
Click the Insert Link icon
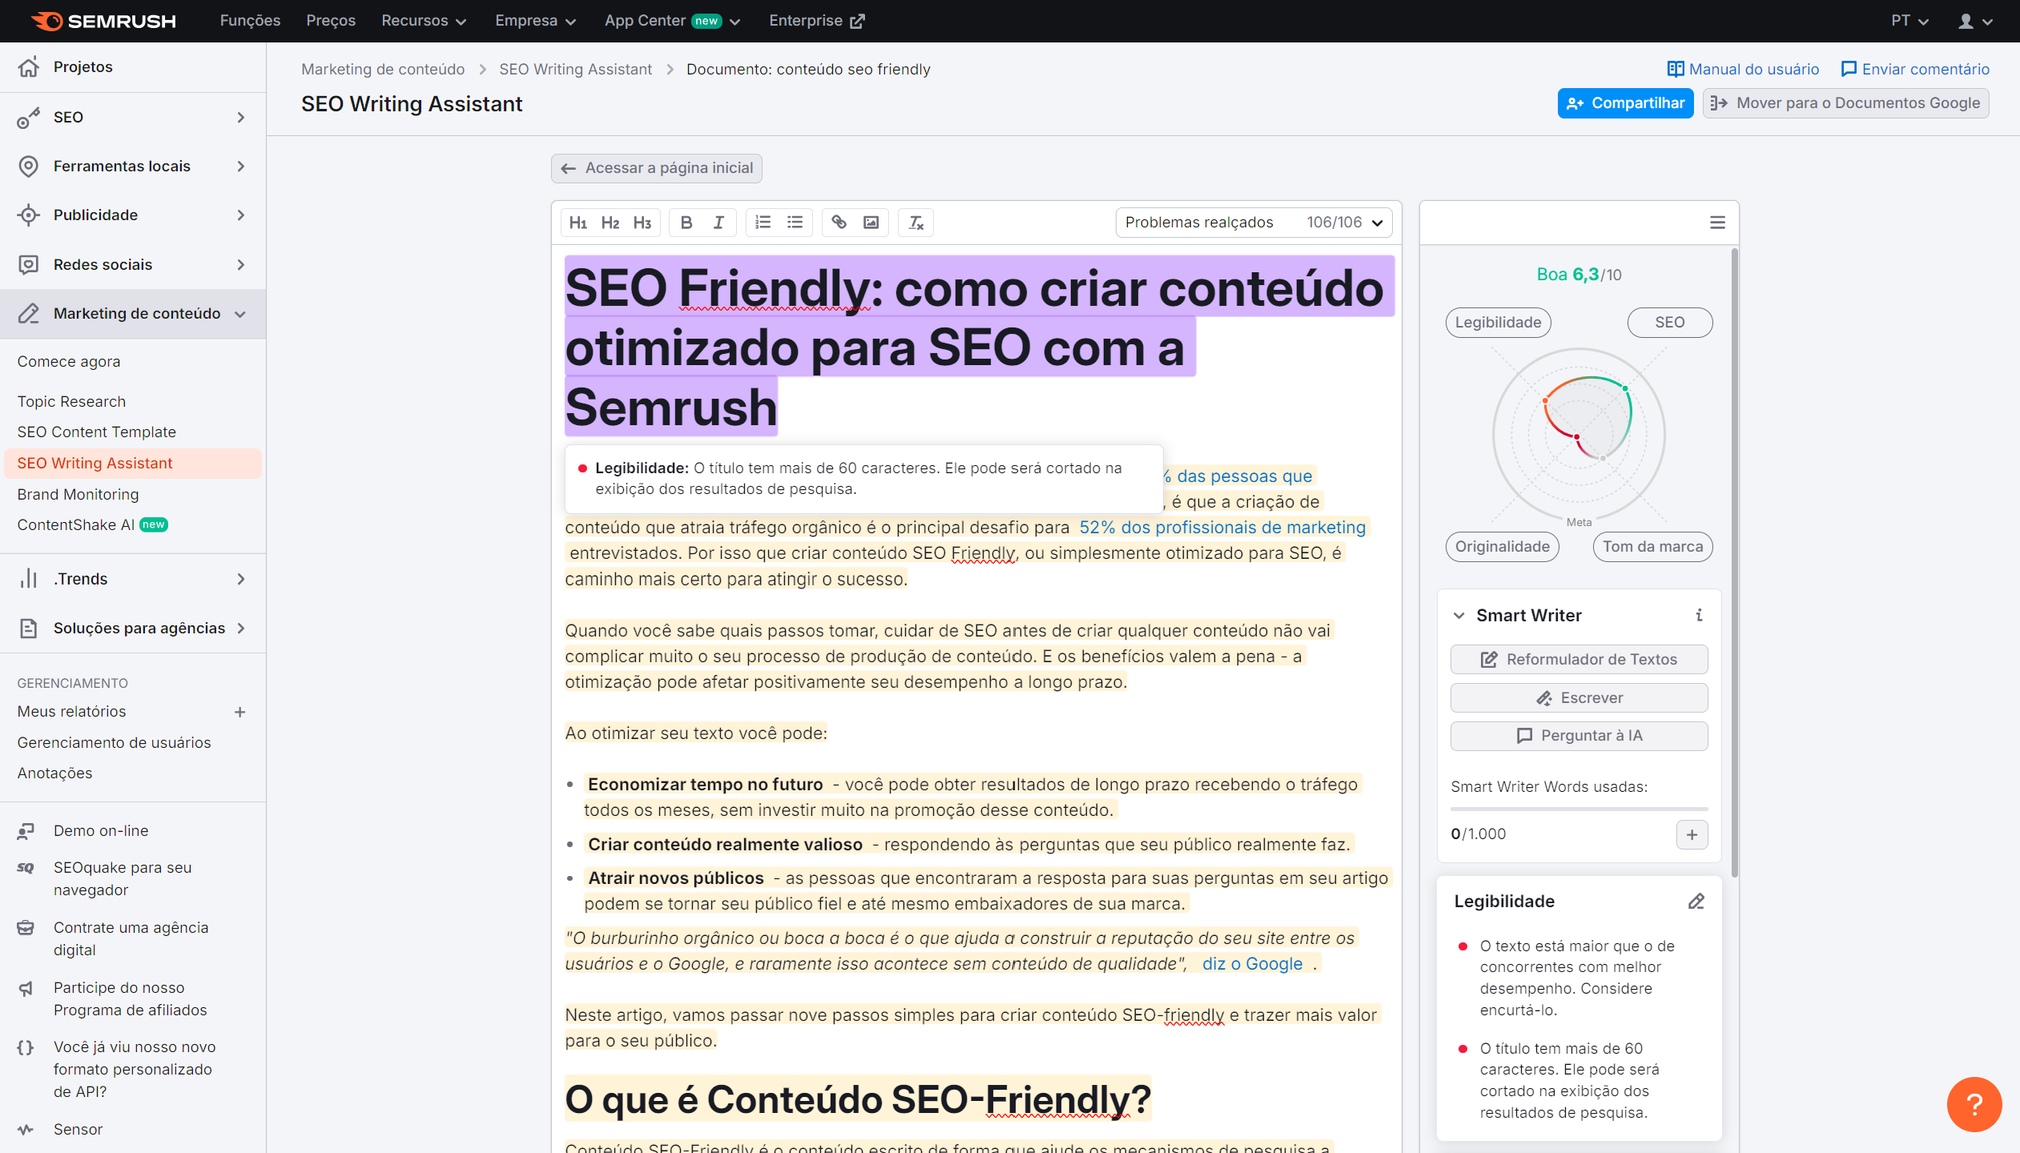(838, 222)
